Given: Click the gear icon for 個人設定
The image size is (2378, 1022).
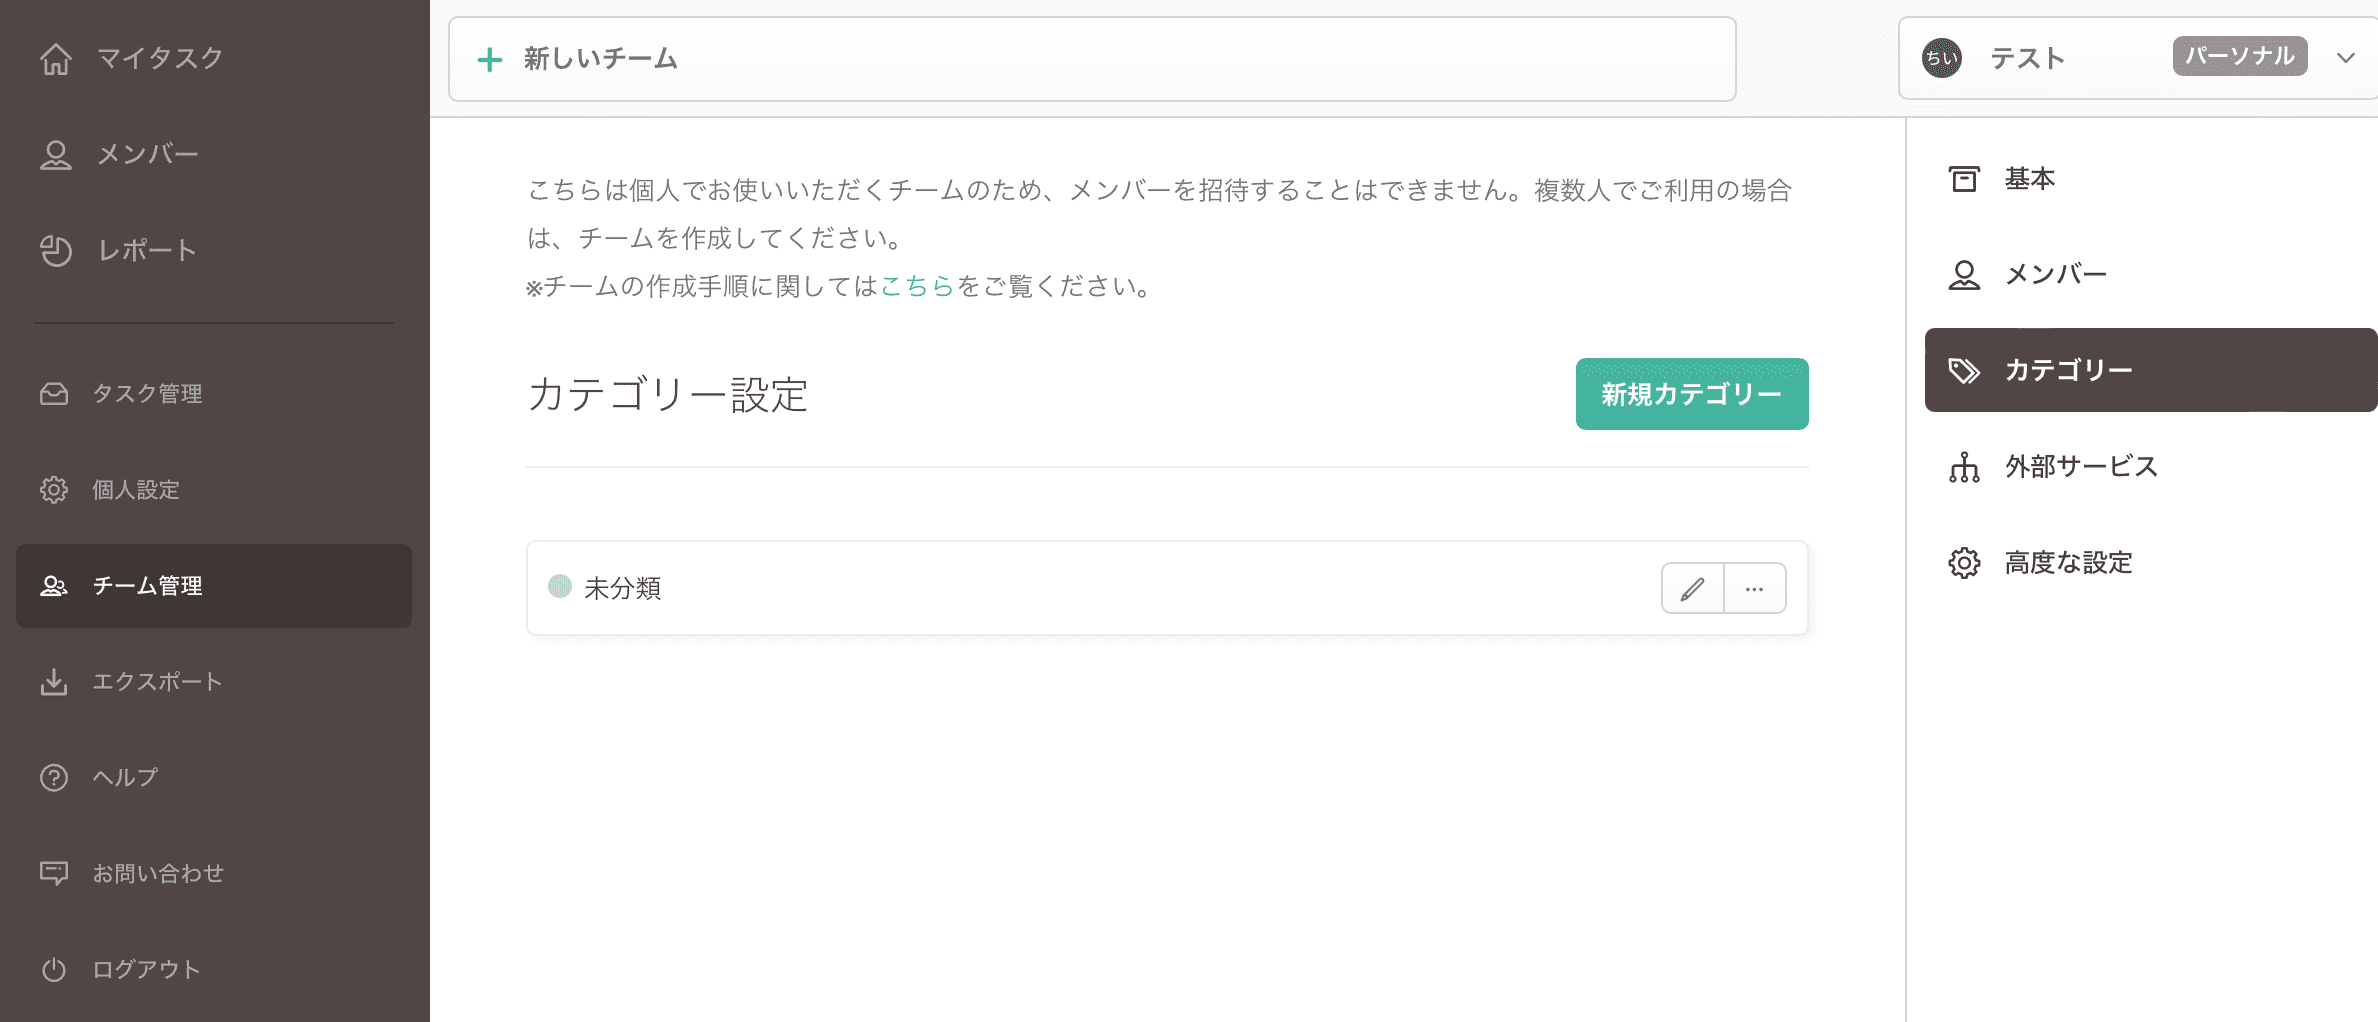Looking at the screenshot, I should [x=54, y=490].
